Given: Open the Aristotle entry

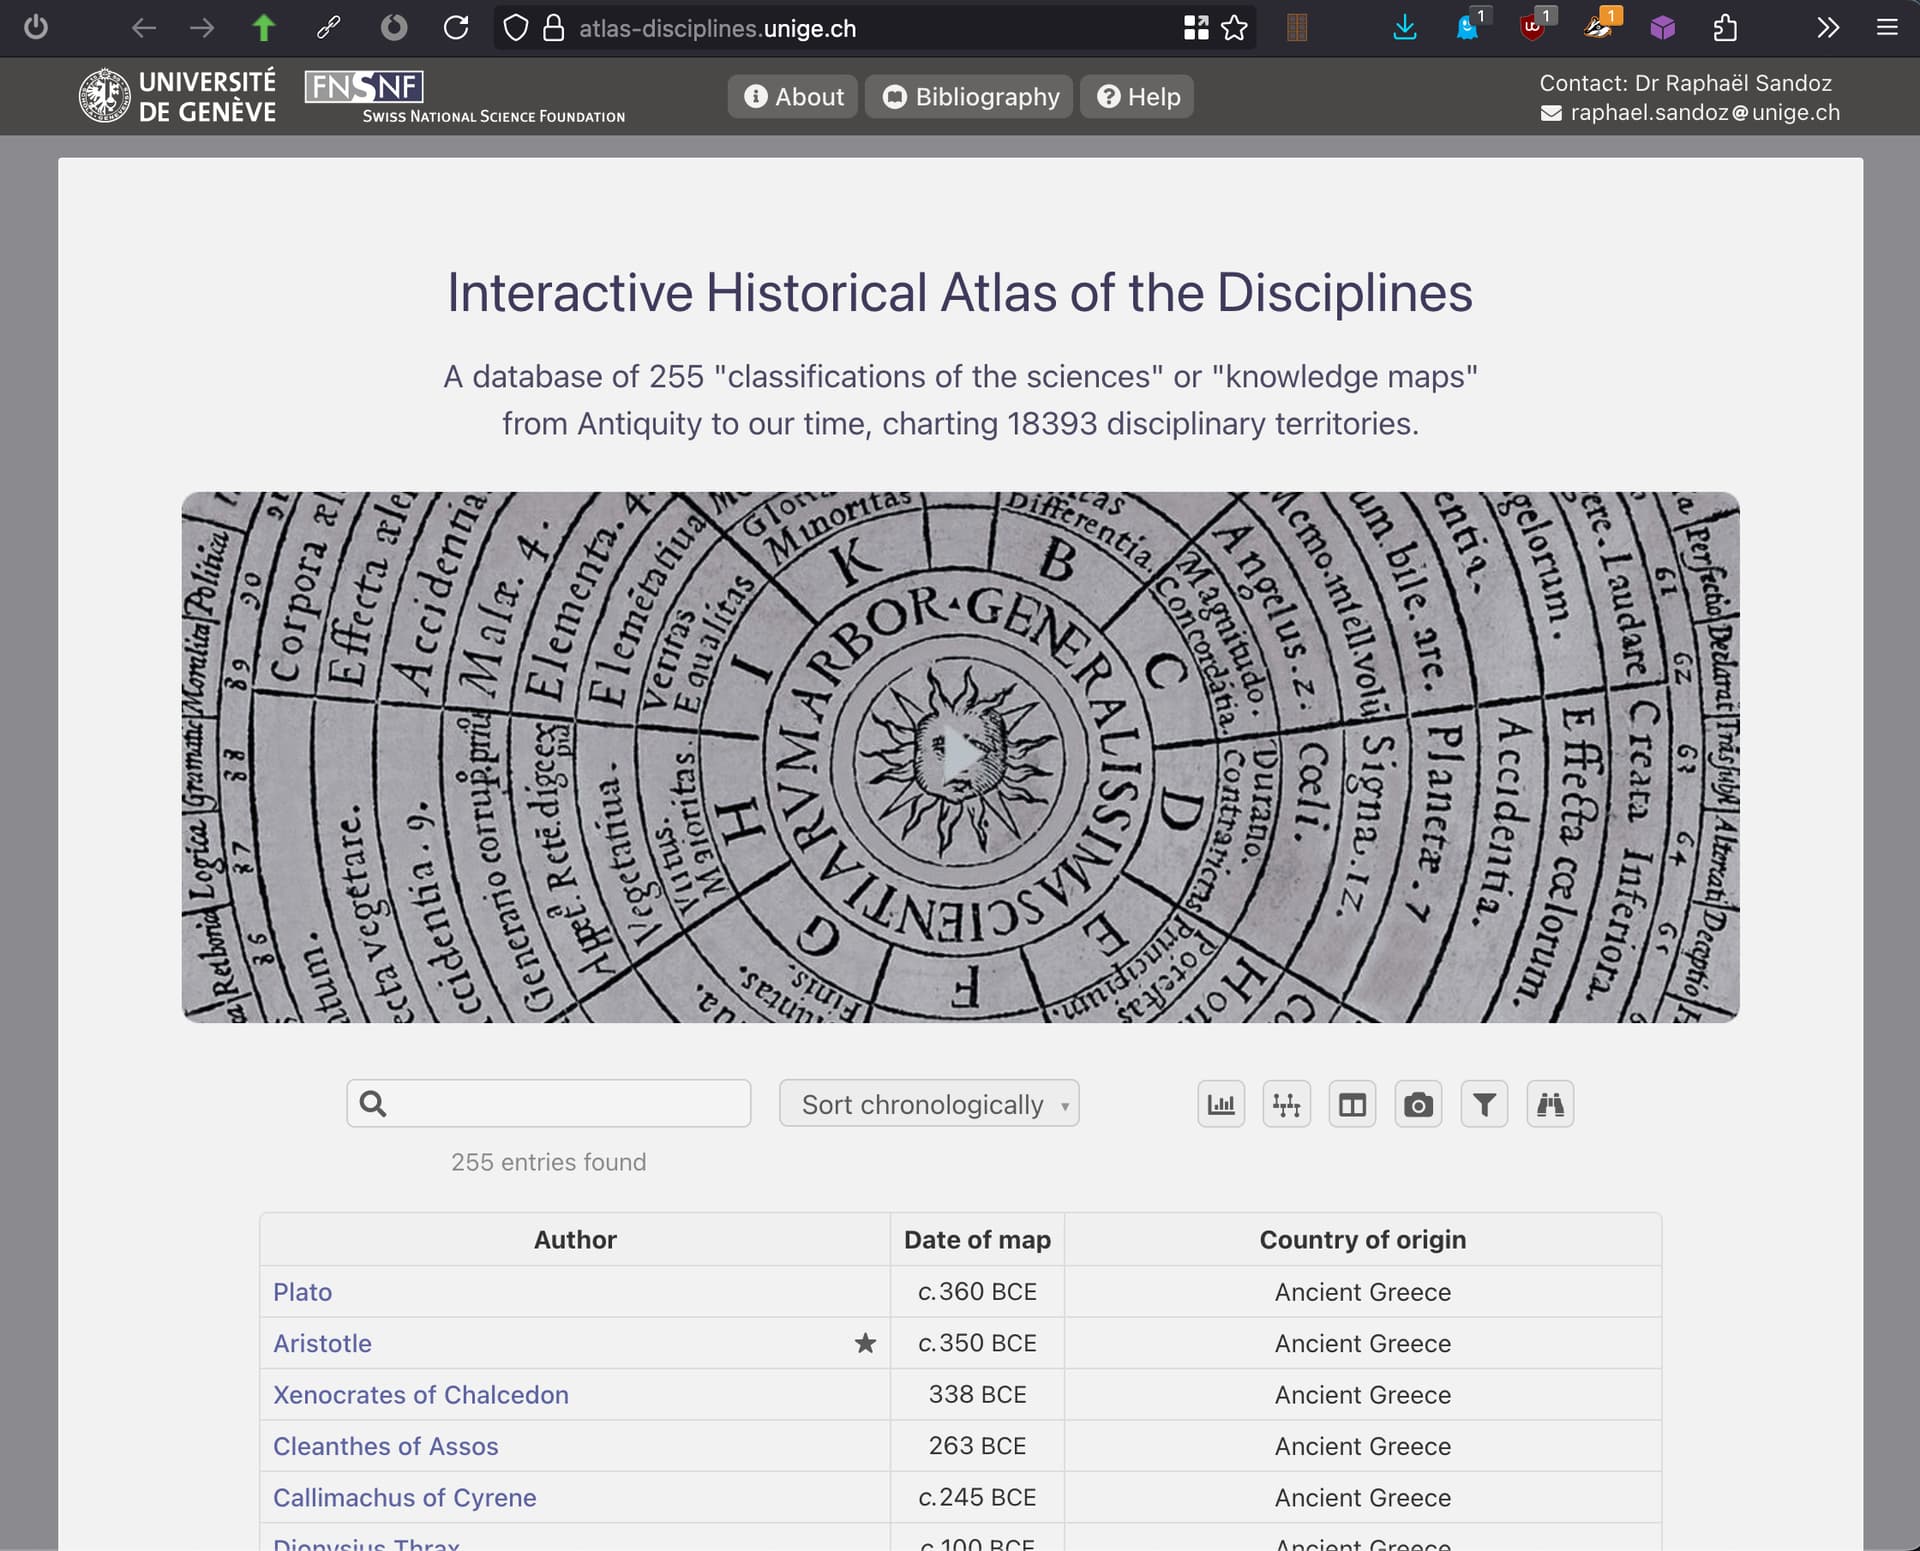Looking at the screenshot, I should point(322,1343).
